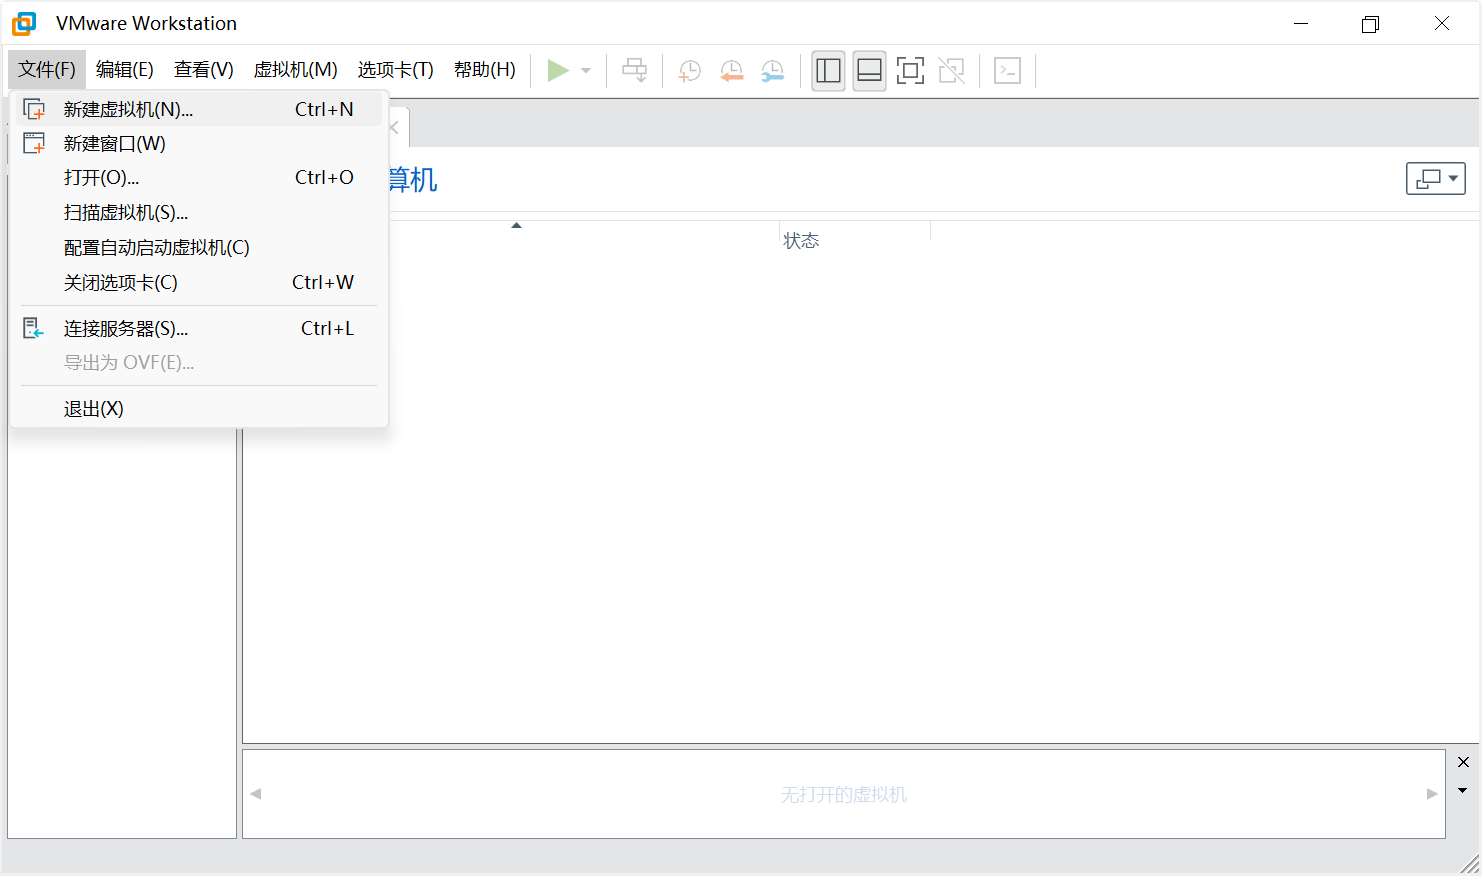Click the new window icon in menu
The height and width of the screenshot is (876, 1482).
[x=34, y=143]
